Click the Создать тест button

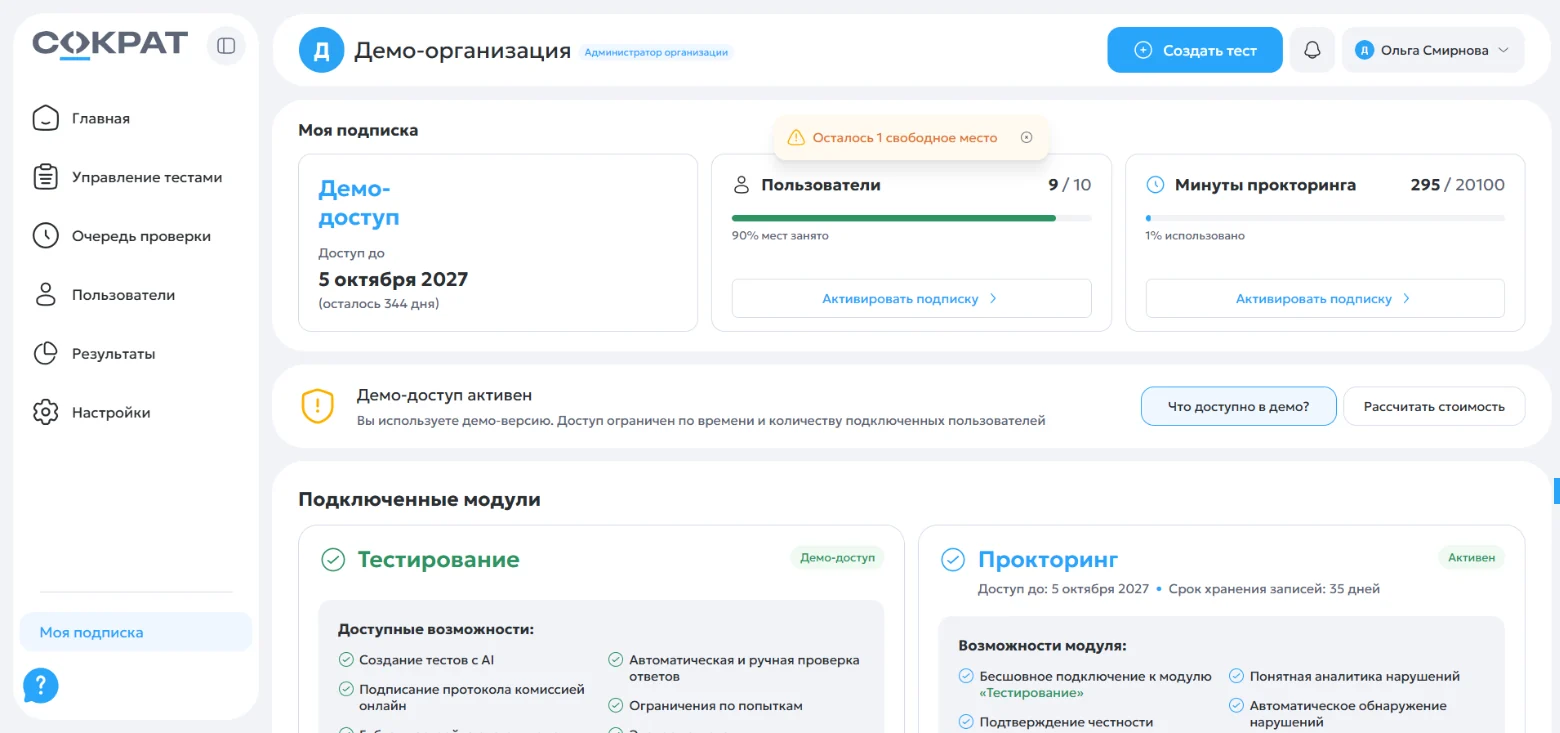point(1195,50)
